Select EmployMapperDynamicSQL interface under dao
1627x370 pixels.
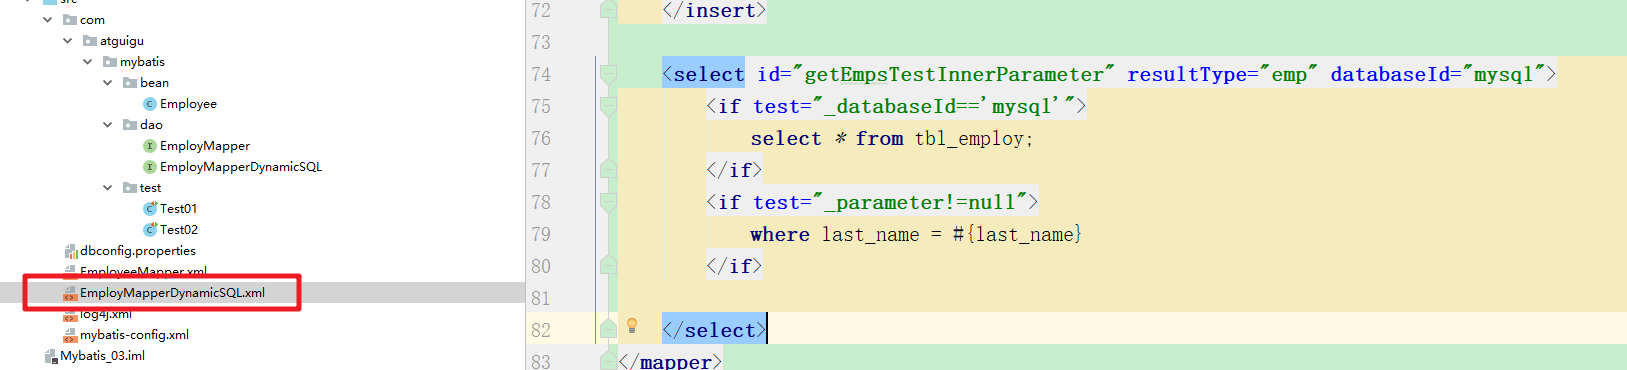coord(241,167)
